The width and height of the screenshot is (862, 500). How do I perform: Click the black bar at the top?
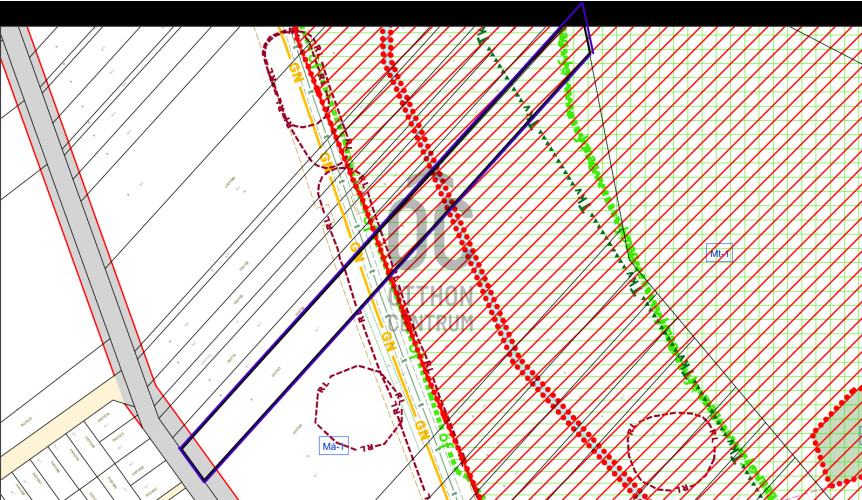[x=300, y=12]
